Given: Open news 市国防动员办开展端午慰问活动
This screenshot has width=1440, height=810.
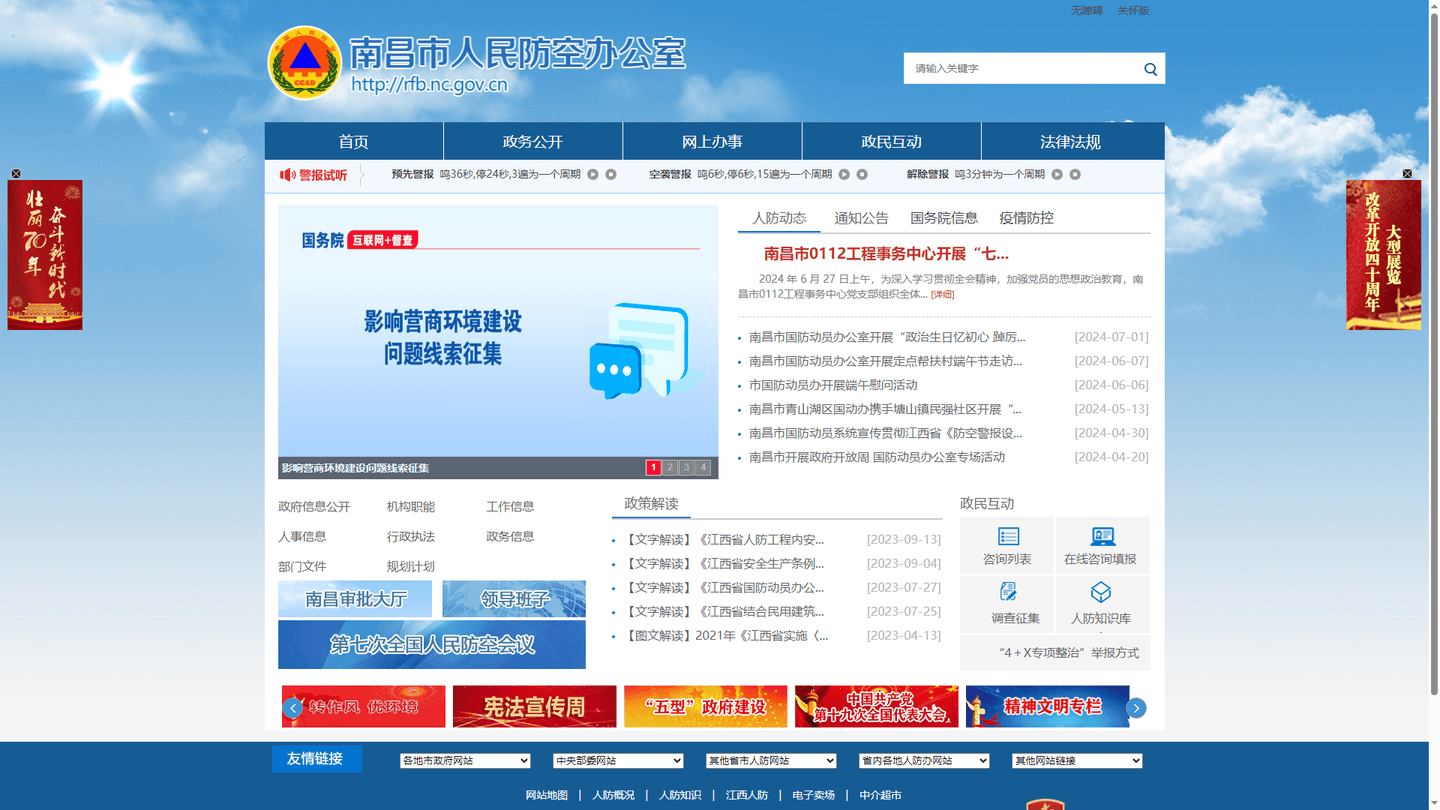Looking at the screenshot, I should pyautogui.click(x=833, y=385).
